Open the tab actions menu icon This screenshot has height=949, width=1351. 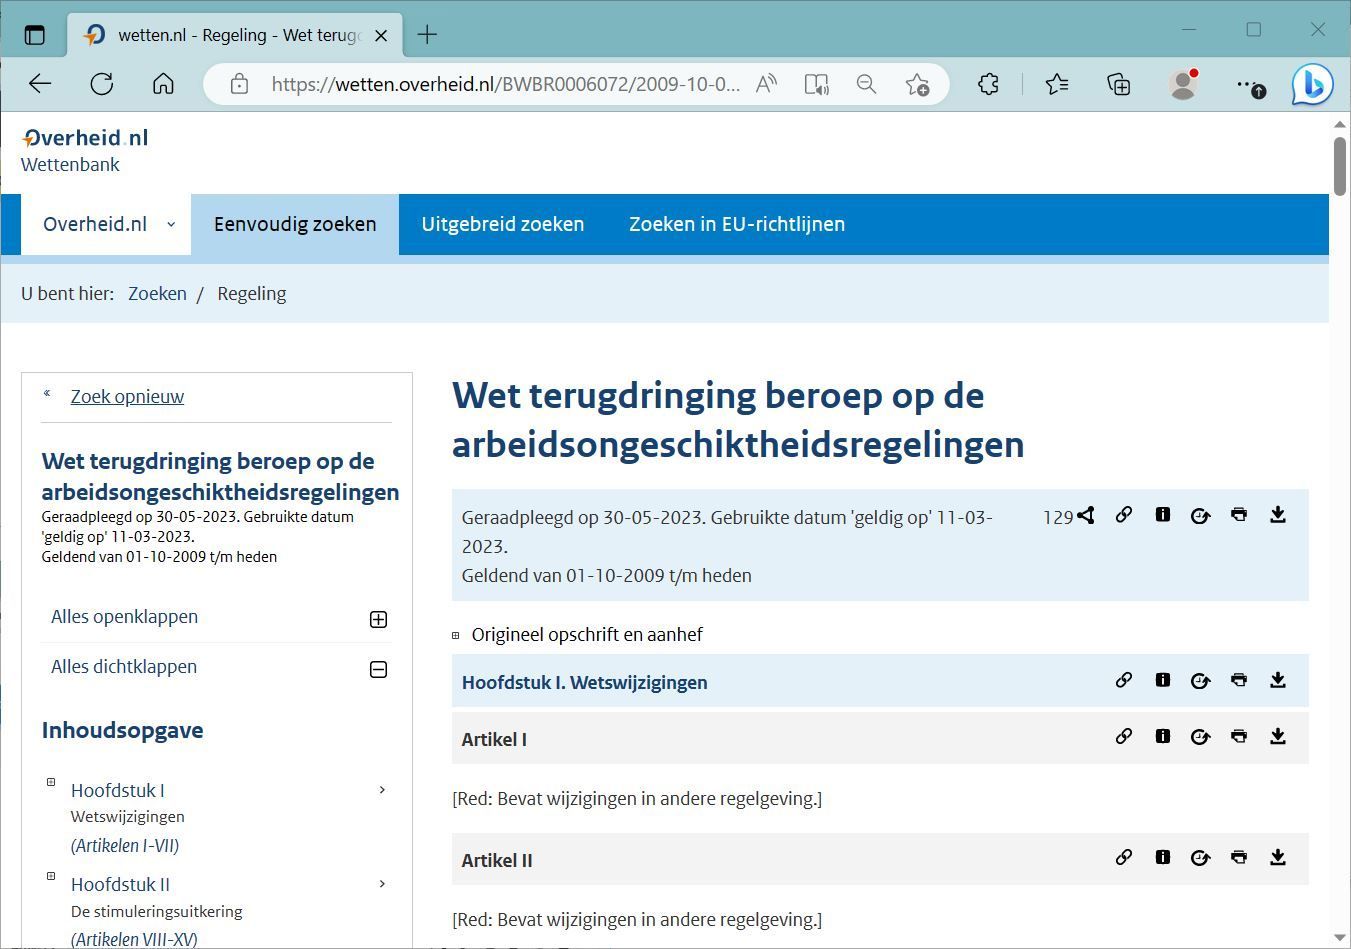[x=35, y=35]
